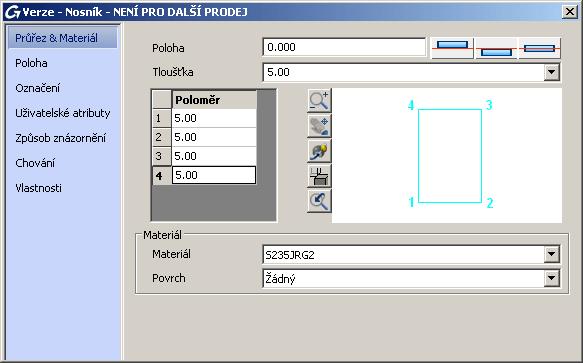Screen dimensions: 583x363
Task: Click radius cell in row 4
Action: [x=214, y=175]
